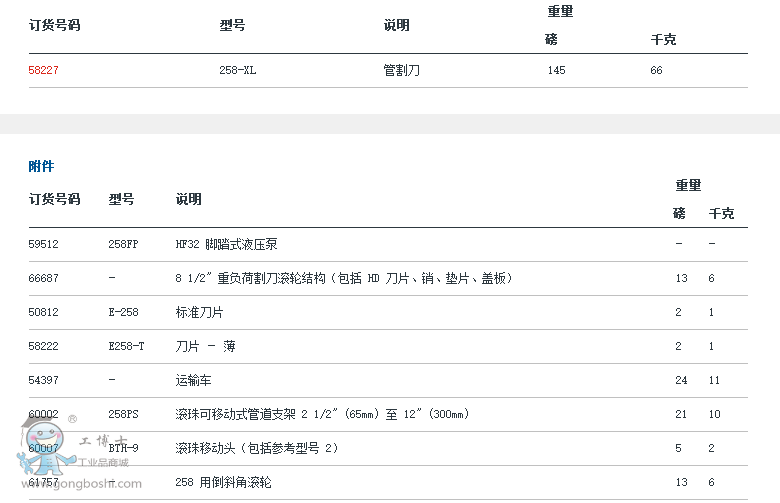The image size is (780, 503).
Task: Click the 工业品商城 watermark text
Action: coord(104,463)
